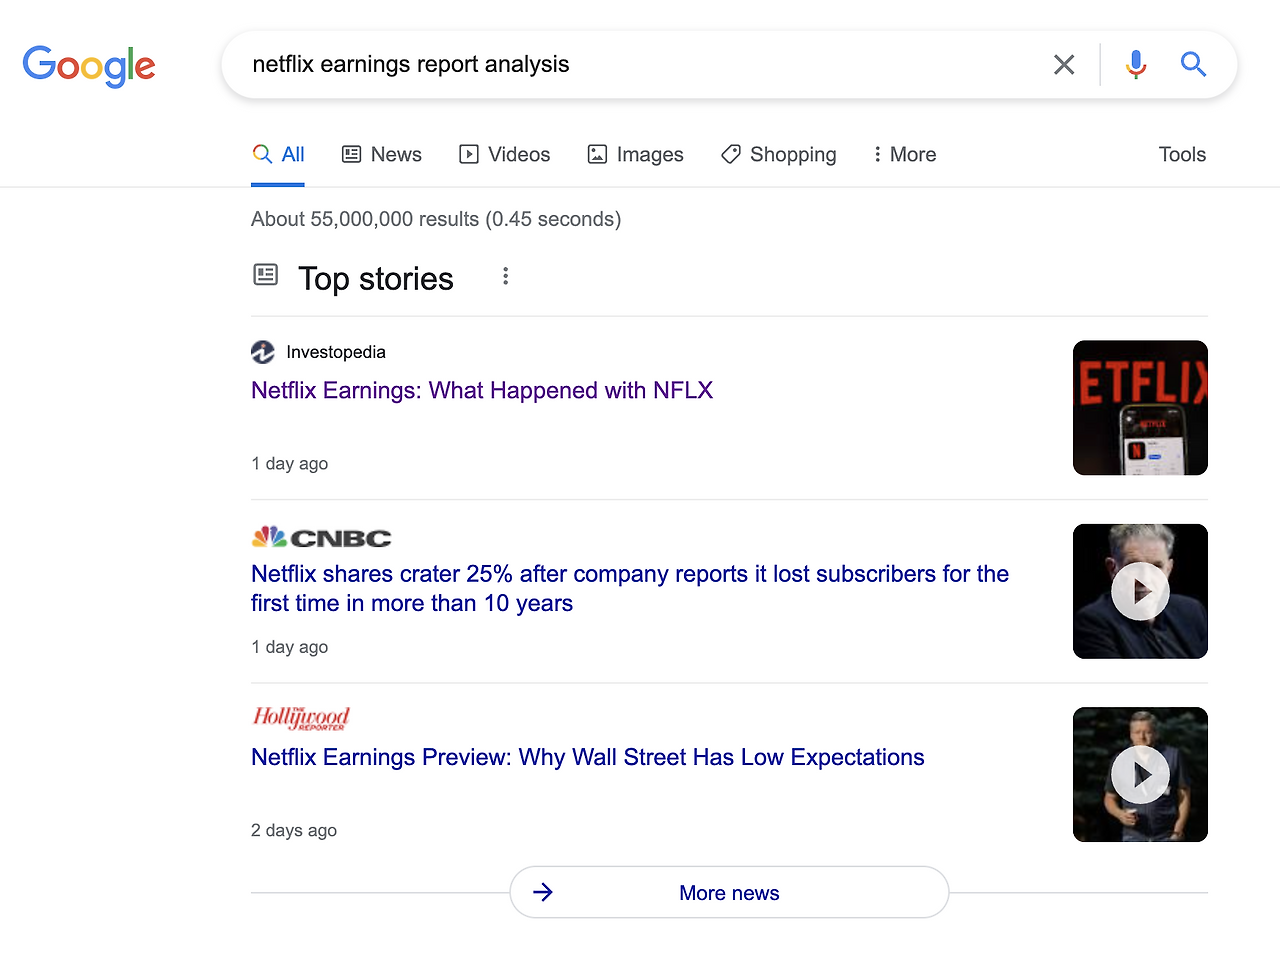Viewport: 1280px width, 961px height.
Task: Expand the More search categories menu
Action: coord(904,155)
